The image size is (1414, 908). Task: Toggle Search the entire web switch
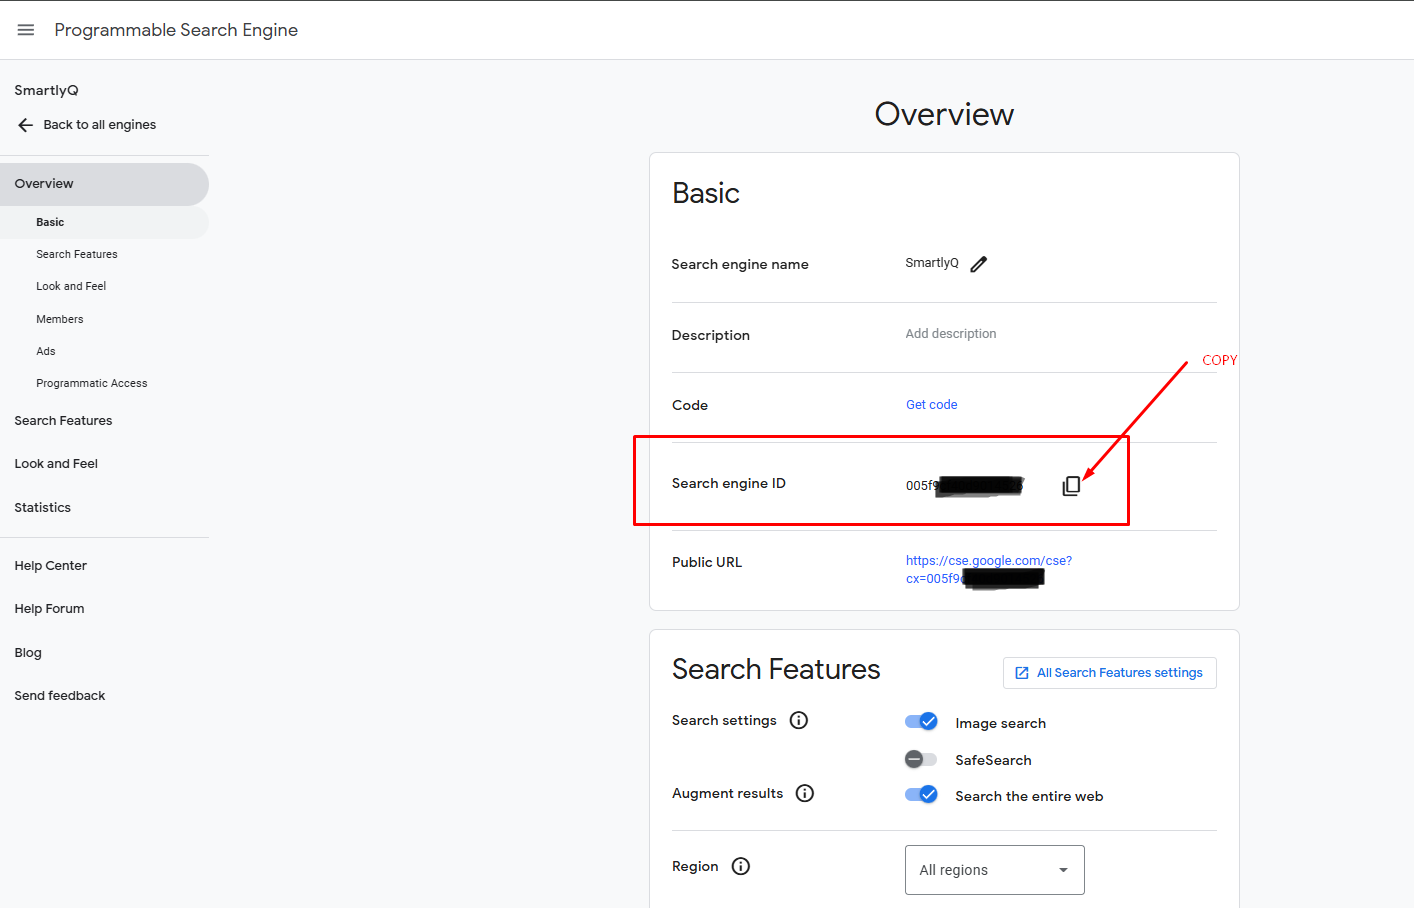[921, 795]
